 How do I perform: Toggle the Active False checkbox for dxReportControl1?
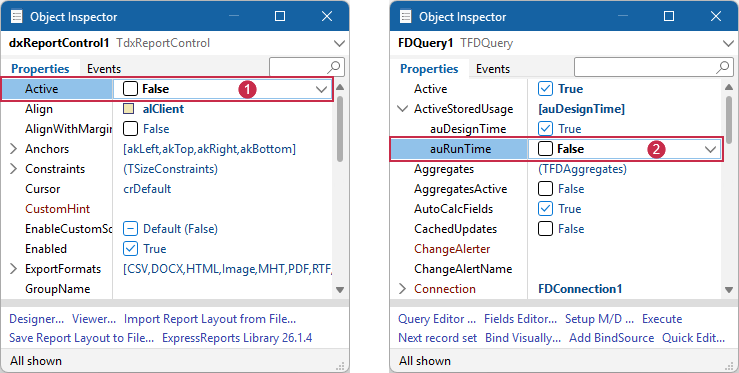pos(130,89)
